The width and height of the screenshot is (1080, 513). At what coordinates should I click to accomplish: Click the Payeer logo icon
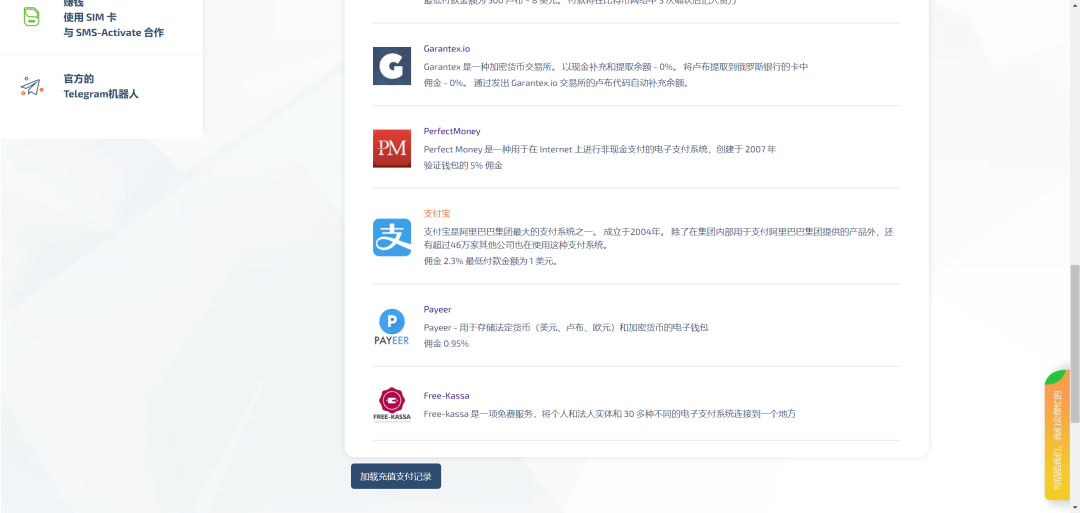tap(392, 326)
